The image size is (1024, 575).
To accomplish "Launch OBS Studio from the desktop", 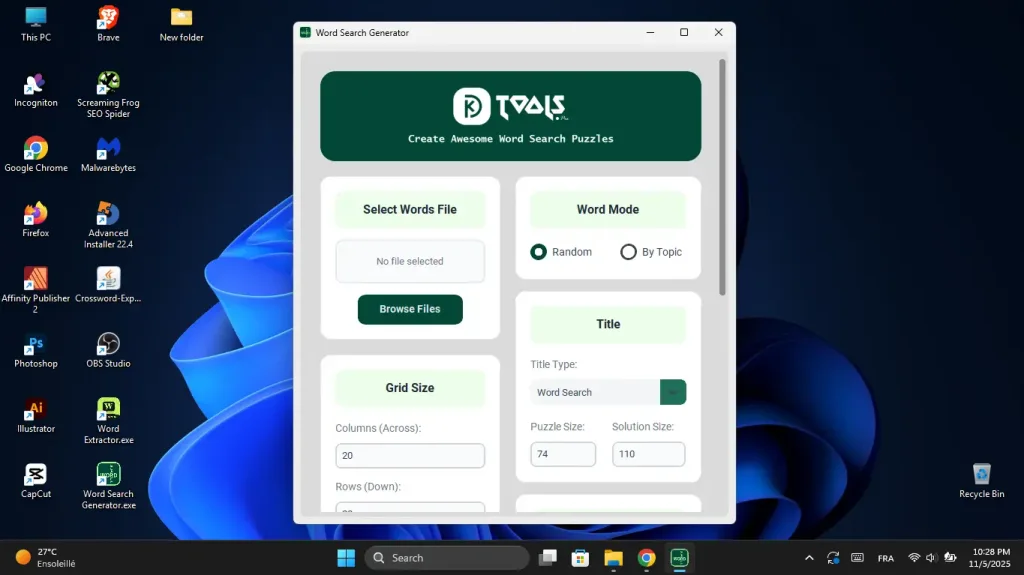I will click(108, 345).
